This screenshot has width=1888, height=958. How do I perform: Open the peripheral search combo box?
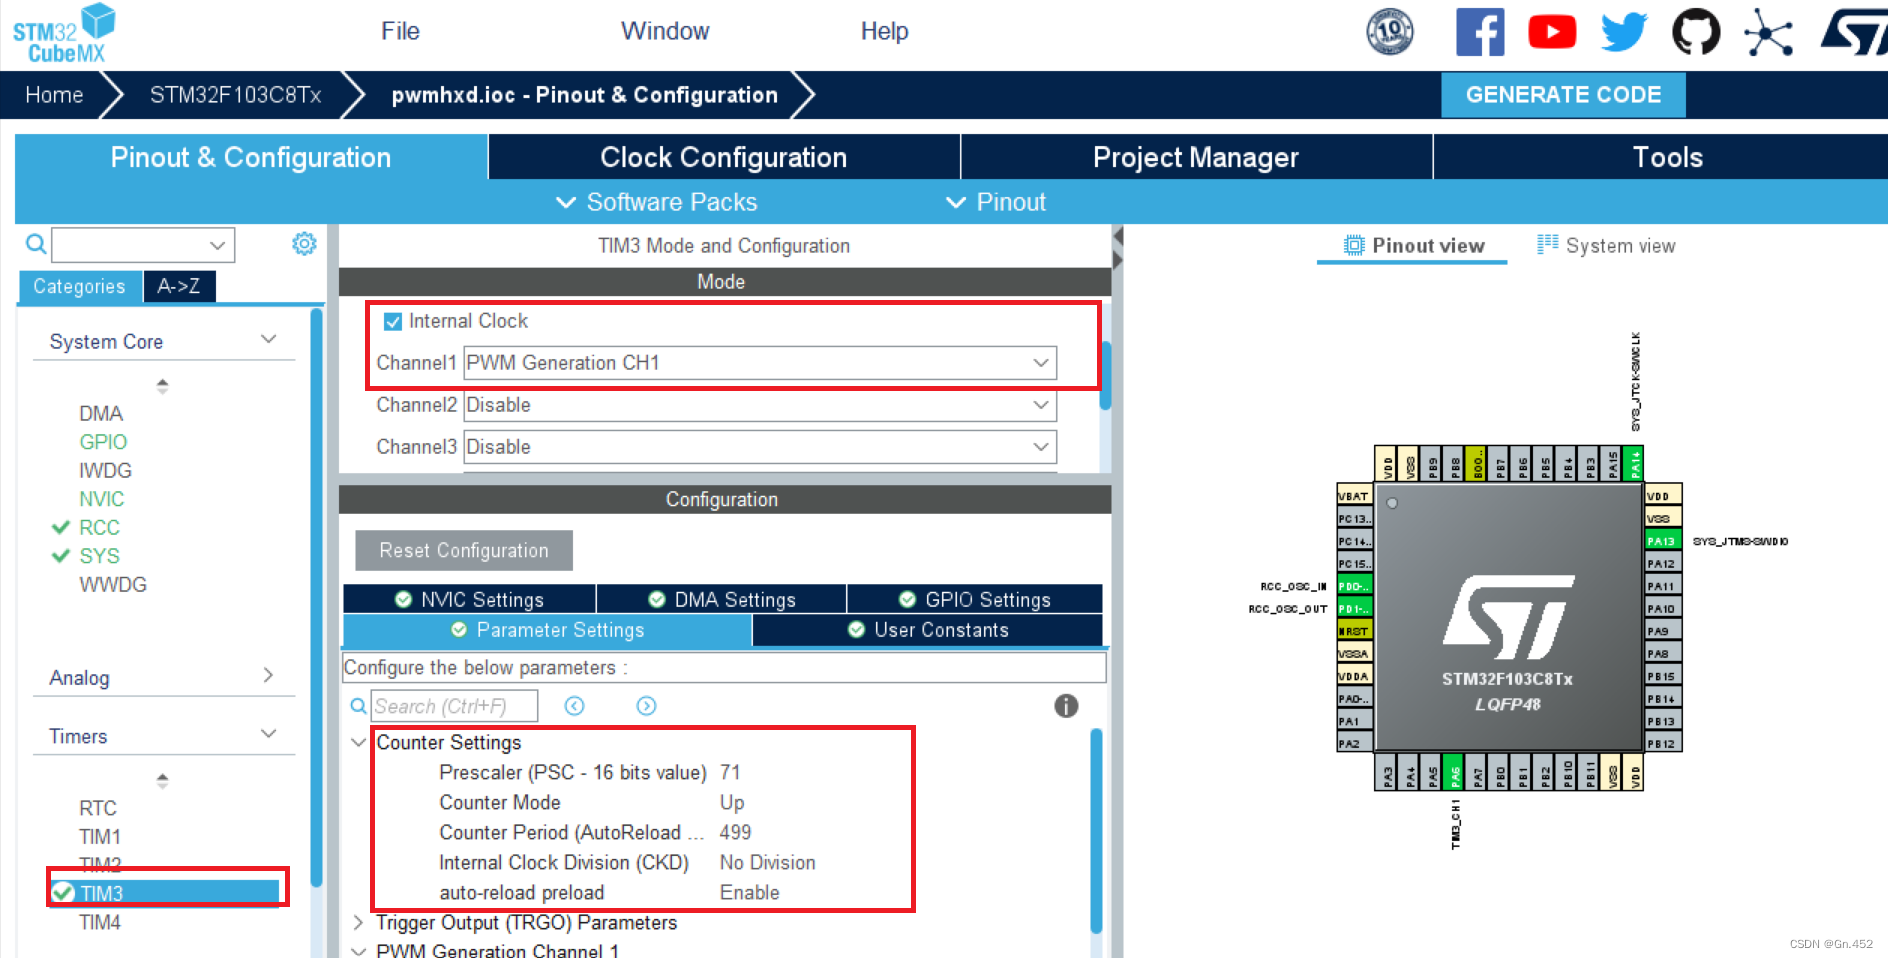click(x=143, y=244)
